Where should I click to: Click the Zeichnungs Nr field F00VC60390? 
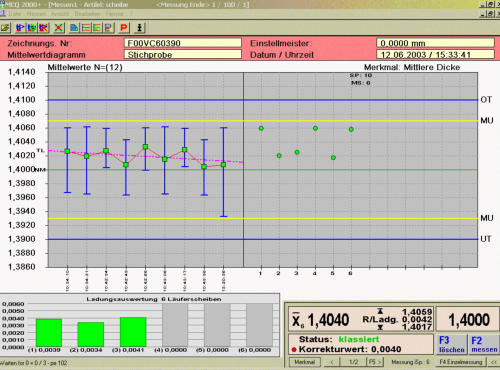coord(183,43)
